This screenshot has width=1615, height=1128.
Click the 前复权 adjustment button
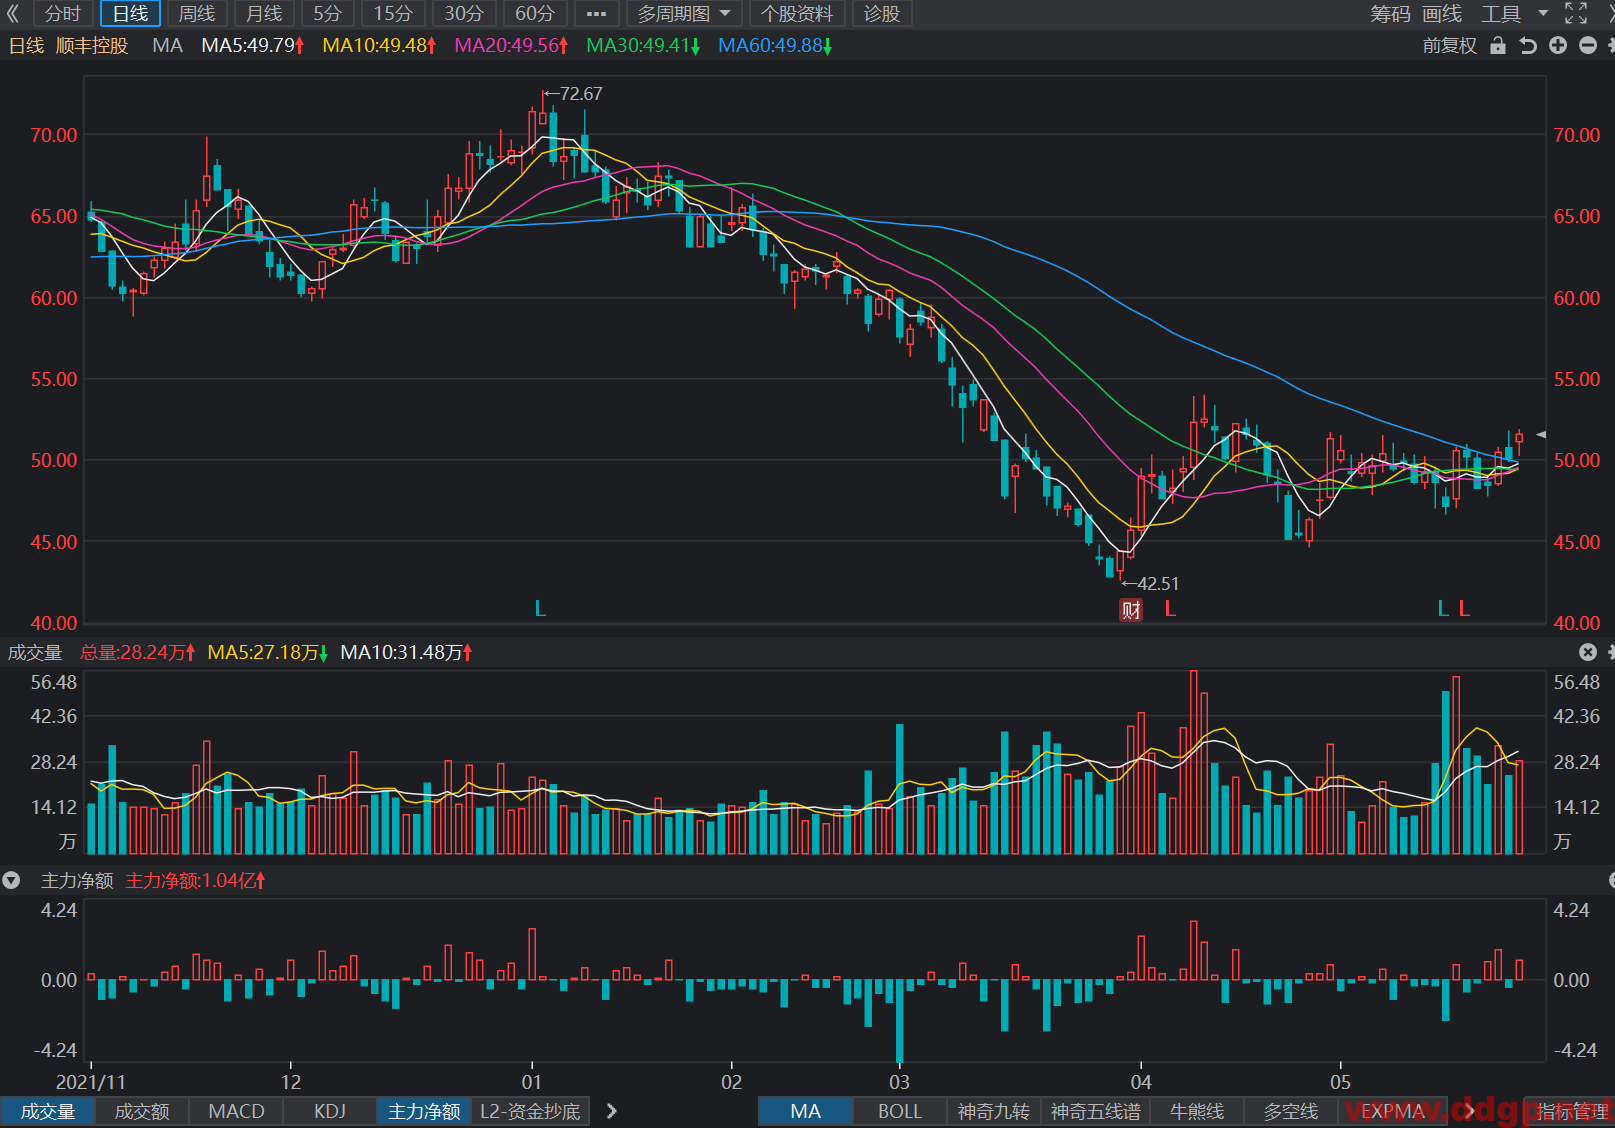1449,46
